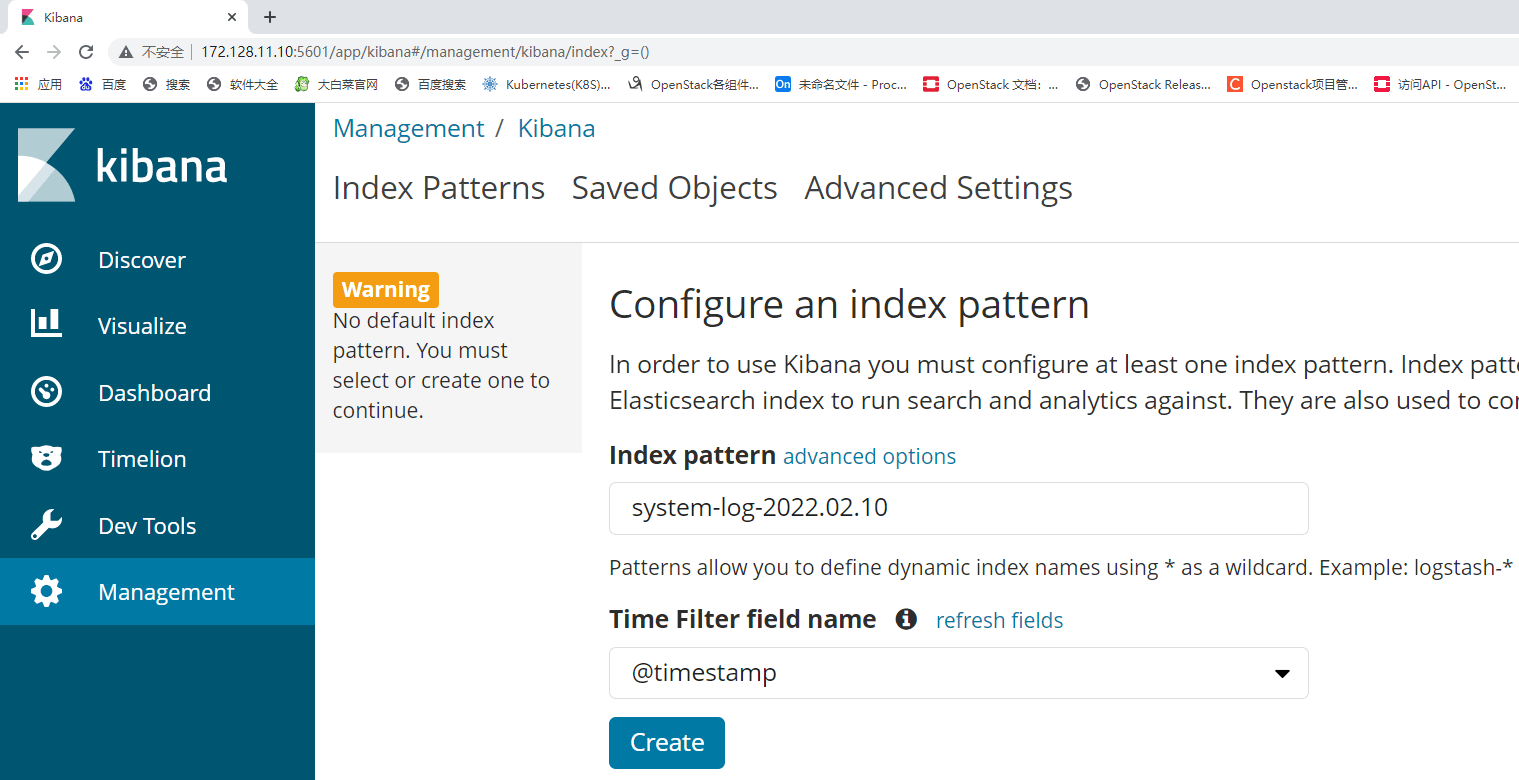The height and width of the screenshot is (780, 1519).
Task: Click the orange Warning label
Action: tap(385, 289)
